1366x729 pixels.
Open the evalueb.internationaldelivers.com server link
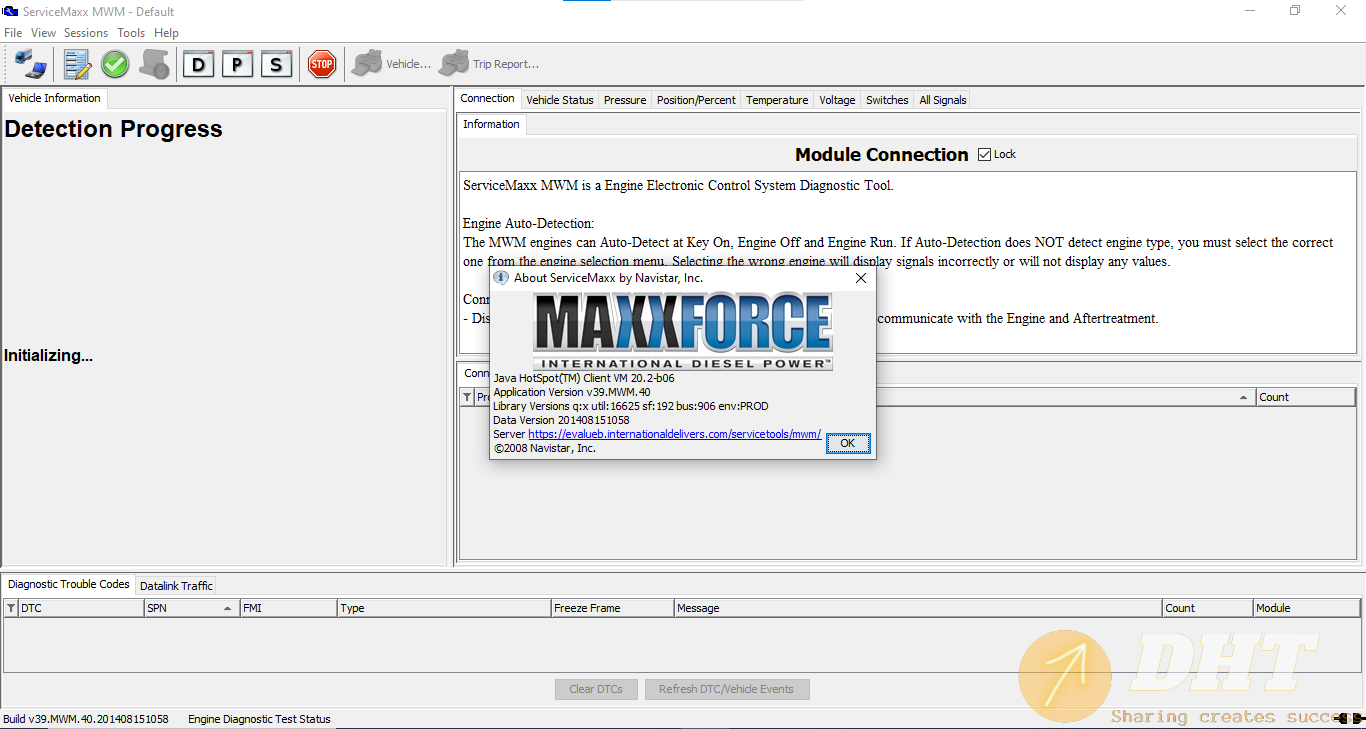[x=674, y=434]
